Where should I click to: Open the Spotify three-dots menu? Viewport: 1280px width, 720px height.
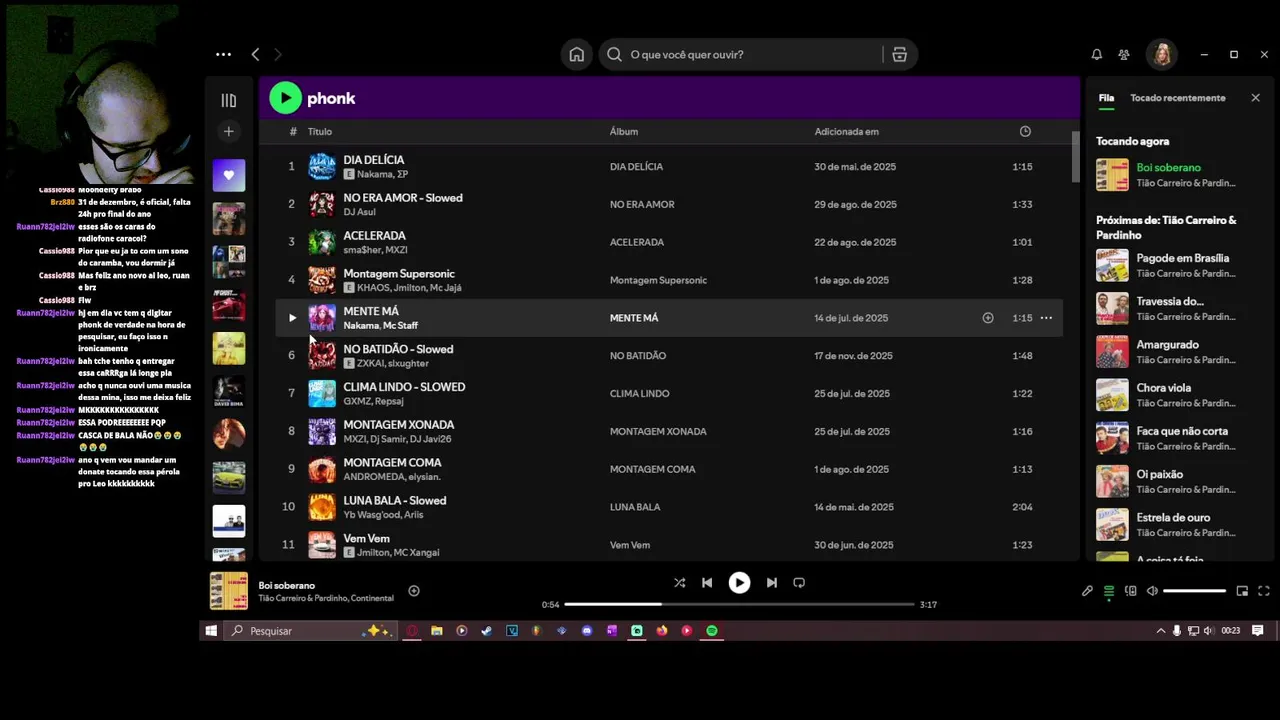point(223,54)
